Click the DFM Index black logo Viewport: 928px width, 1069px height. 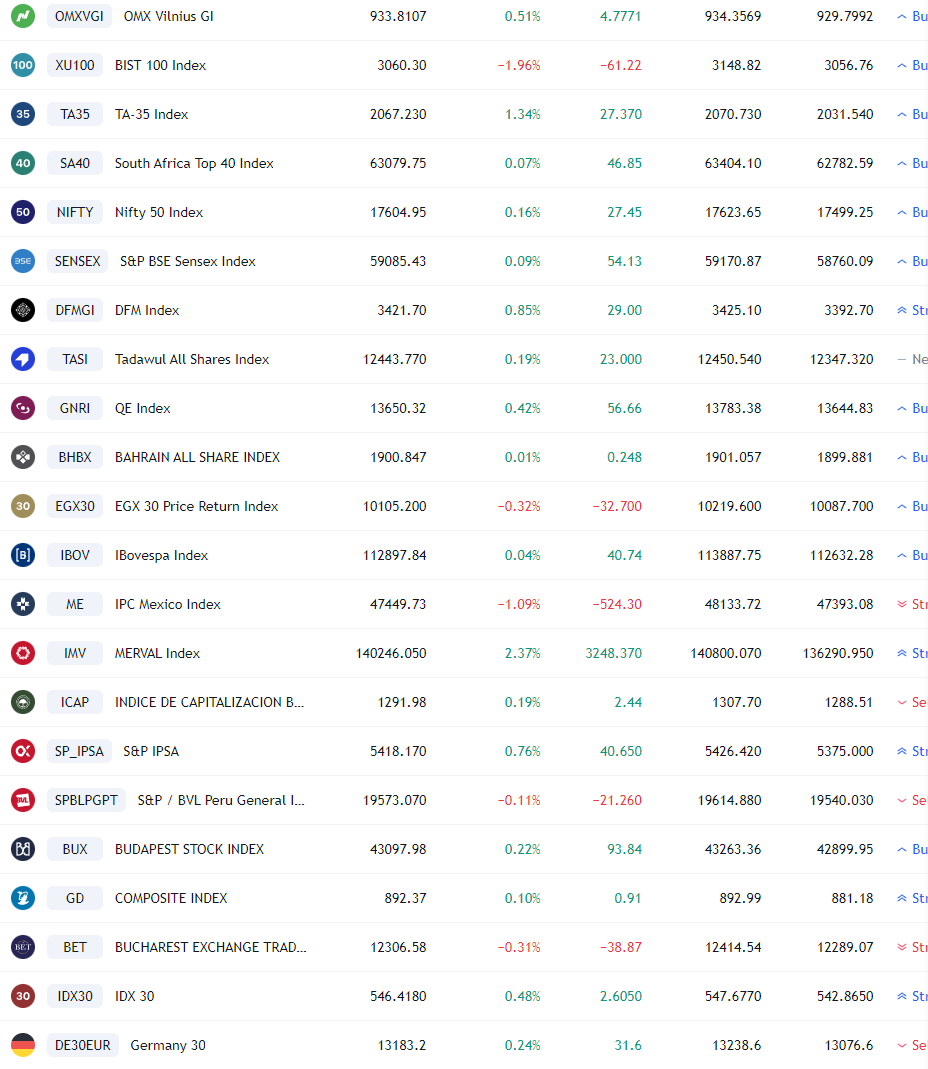(x=23, y=310)
